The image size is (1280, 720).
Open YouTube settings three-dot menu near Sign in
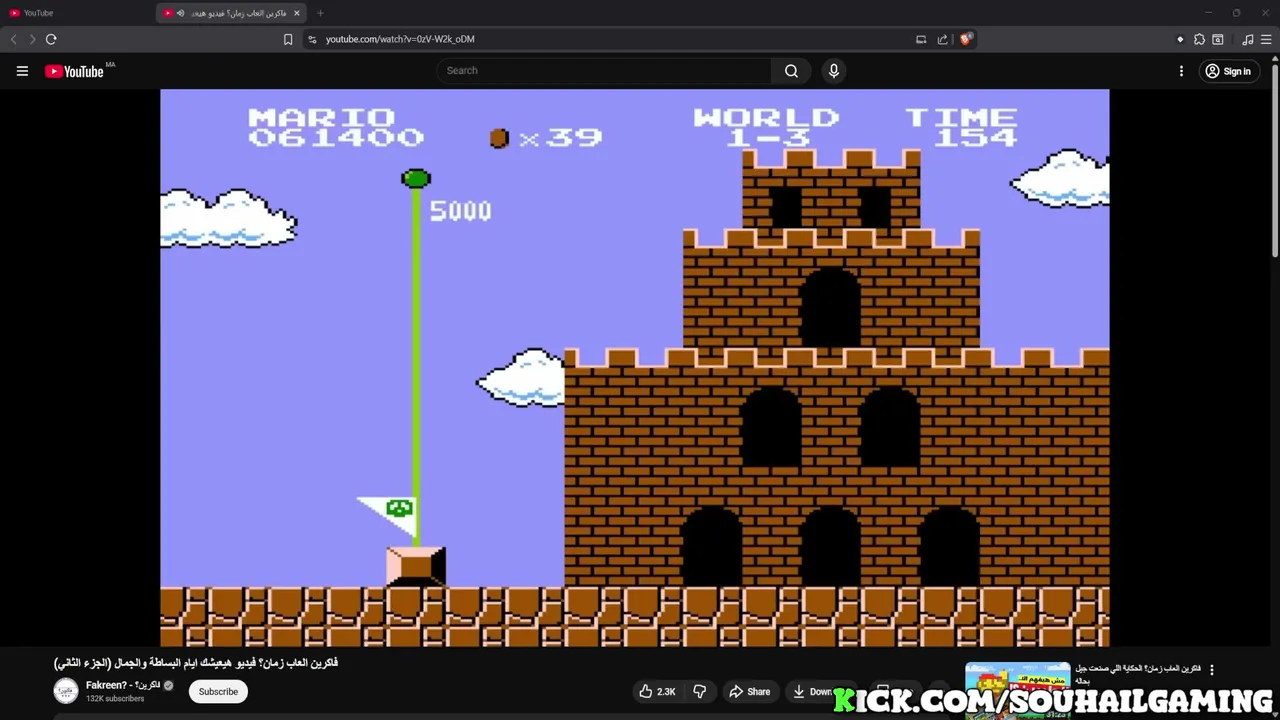1181,71
